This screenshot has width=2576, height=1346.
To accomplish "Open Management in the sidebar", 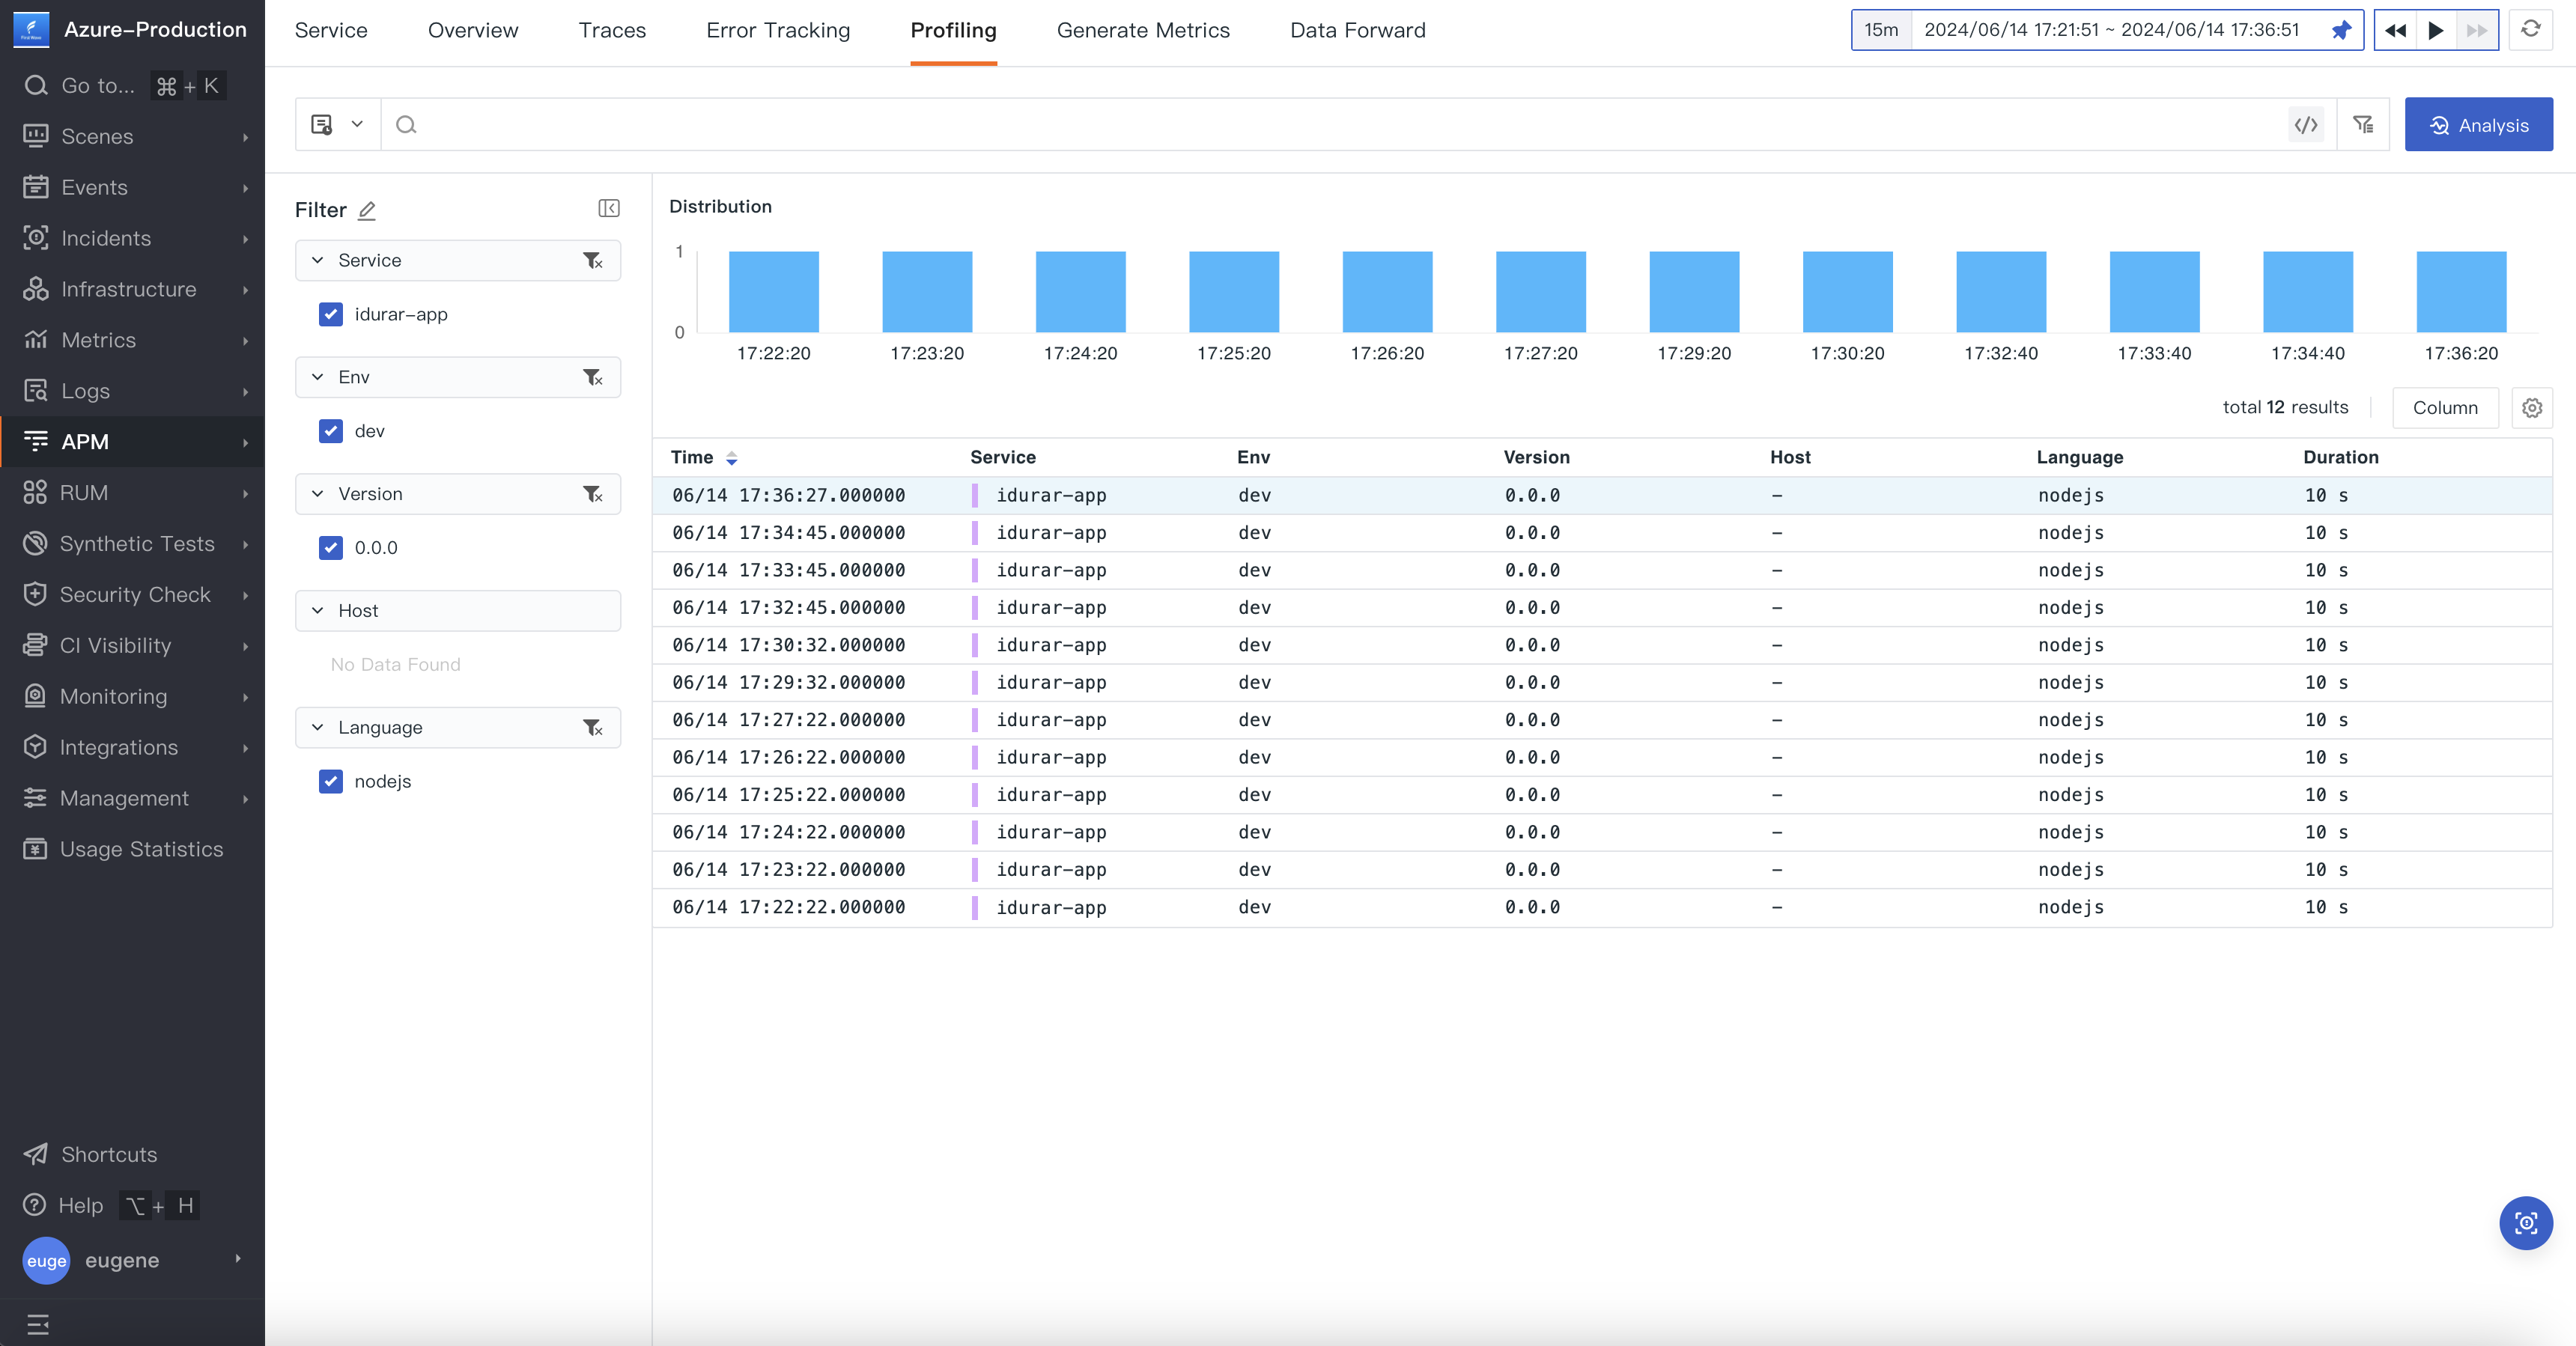I will click(132, 798).
